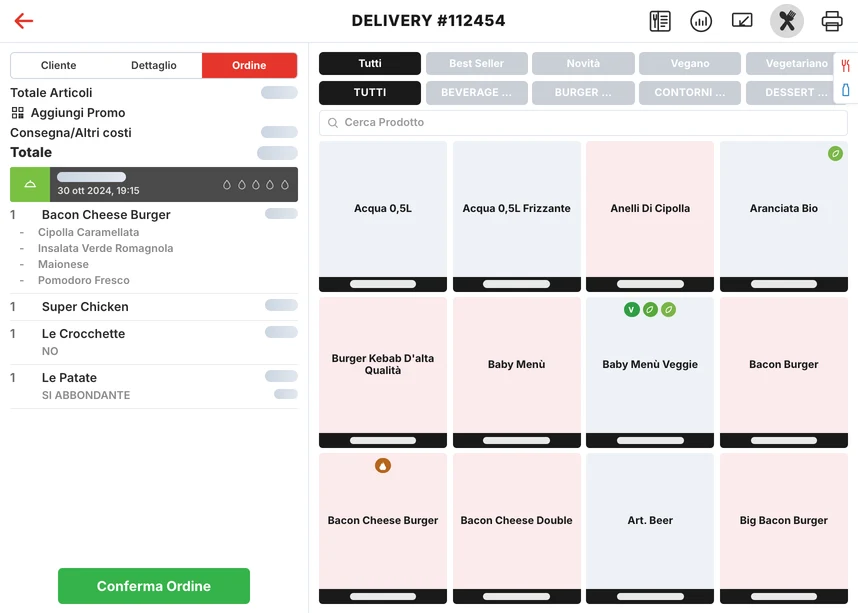The image size is (858, 613).
Task: Add Bacon Cheese Double product
Action: pyautogui.click(x=517, y=528)
